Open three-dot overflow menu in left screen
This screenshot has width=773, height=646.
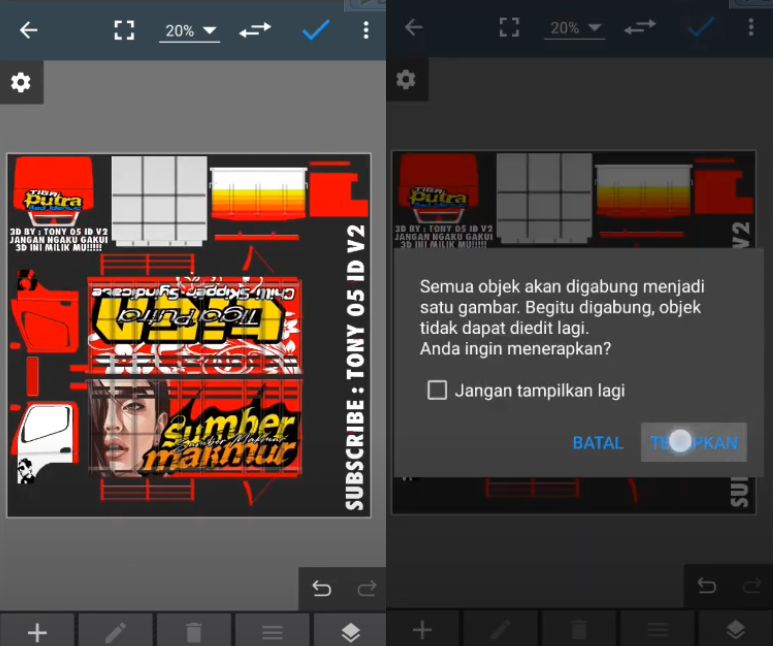(x=366, y=30)
